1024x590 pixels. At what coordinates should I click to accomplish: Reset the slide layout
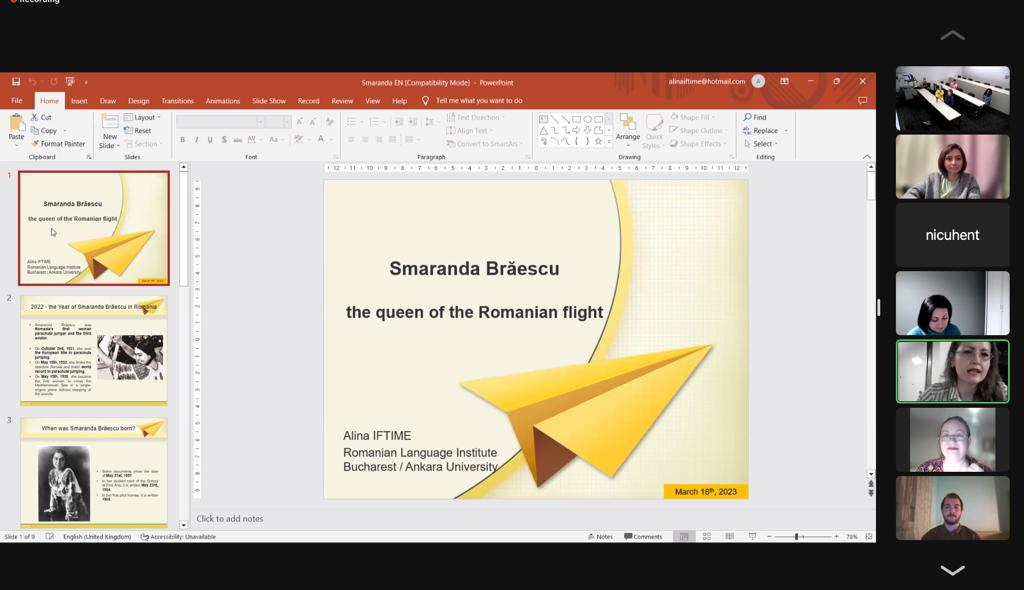[138, 131]
